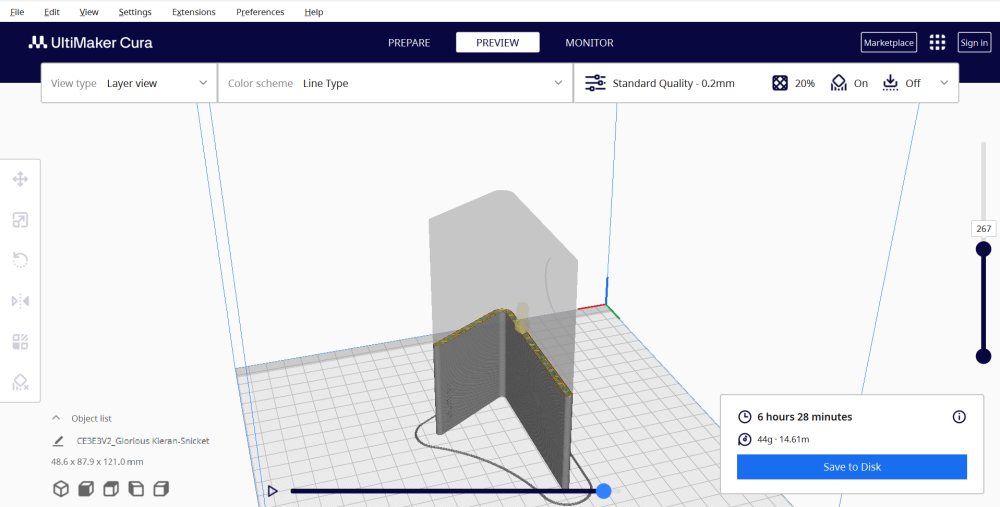Switch to top view cube icon
This screenshot has width=1000, height=507.
[x=111, y=489]
